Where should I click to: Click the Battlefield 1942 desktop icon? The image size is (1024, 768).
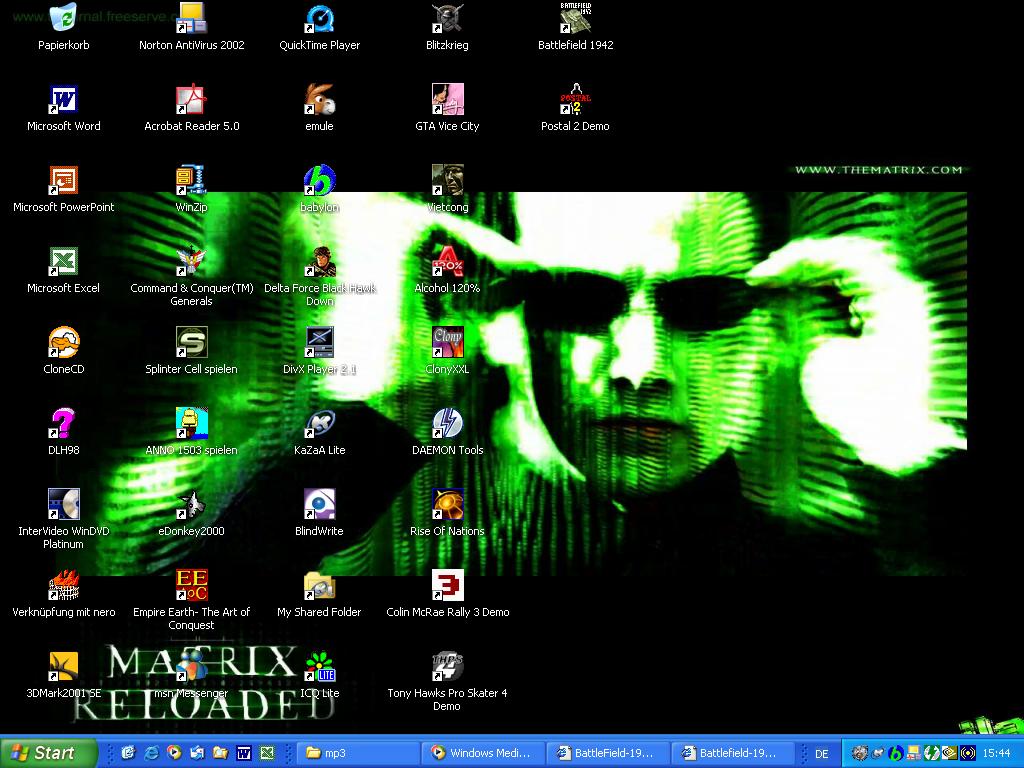[x=575, y=18]
